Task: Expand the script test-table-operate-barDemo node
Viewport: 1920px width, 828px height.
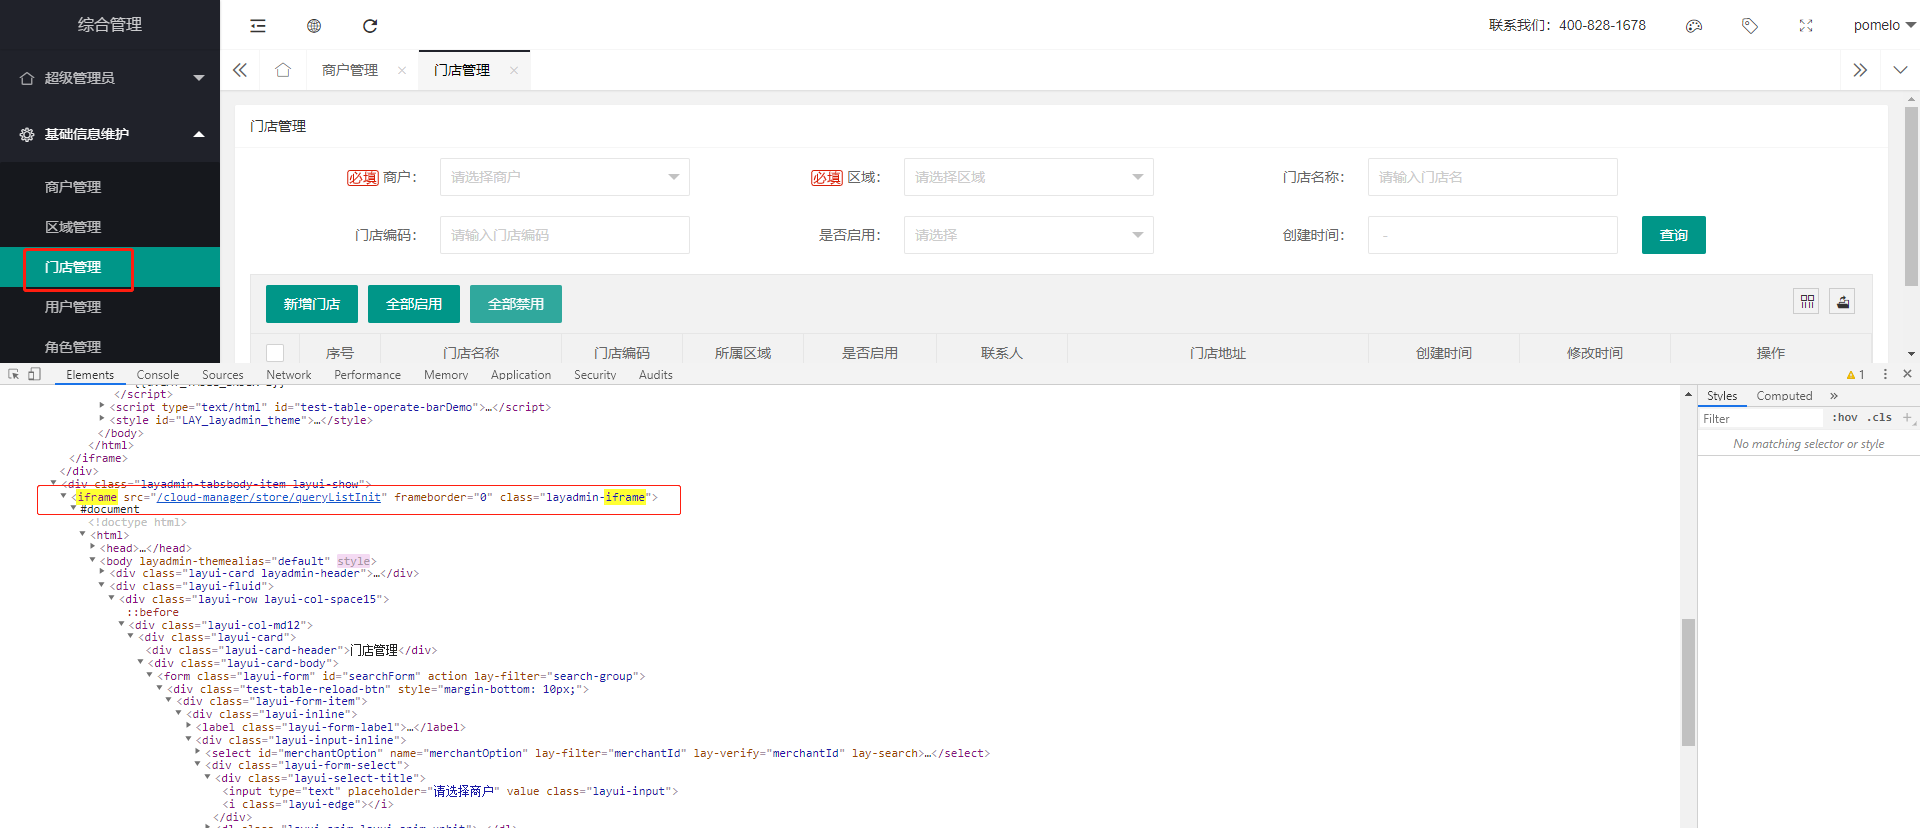Action: 102,407
